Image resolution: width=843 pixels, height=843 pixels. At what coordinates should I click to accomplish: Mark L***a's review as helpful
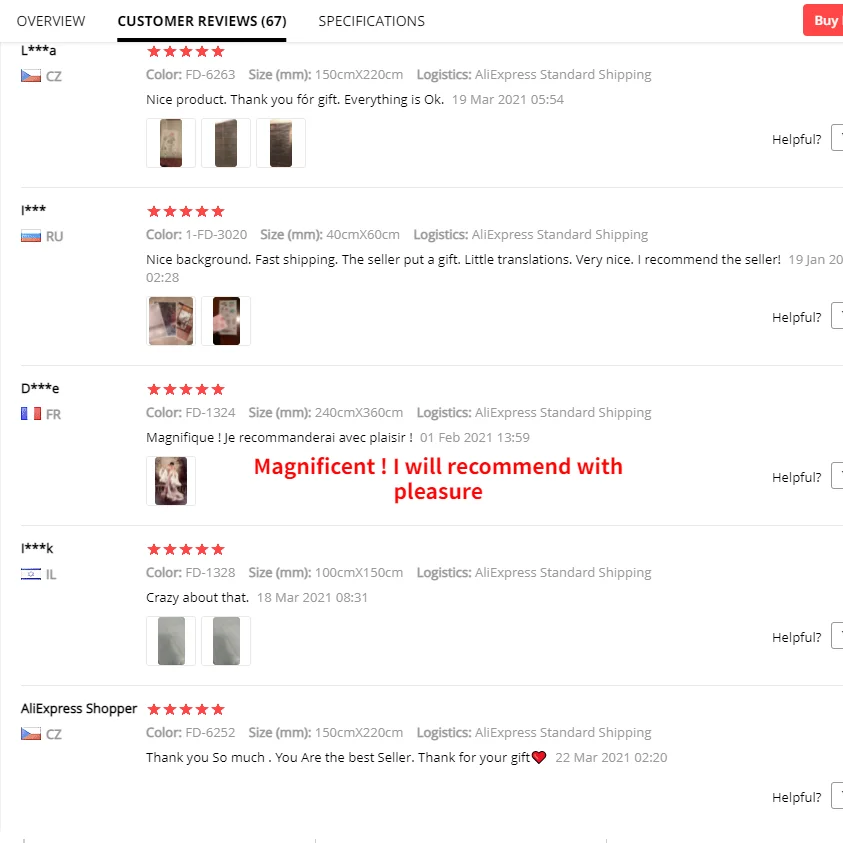click(x=837, y=139)
